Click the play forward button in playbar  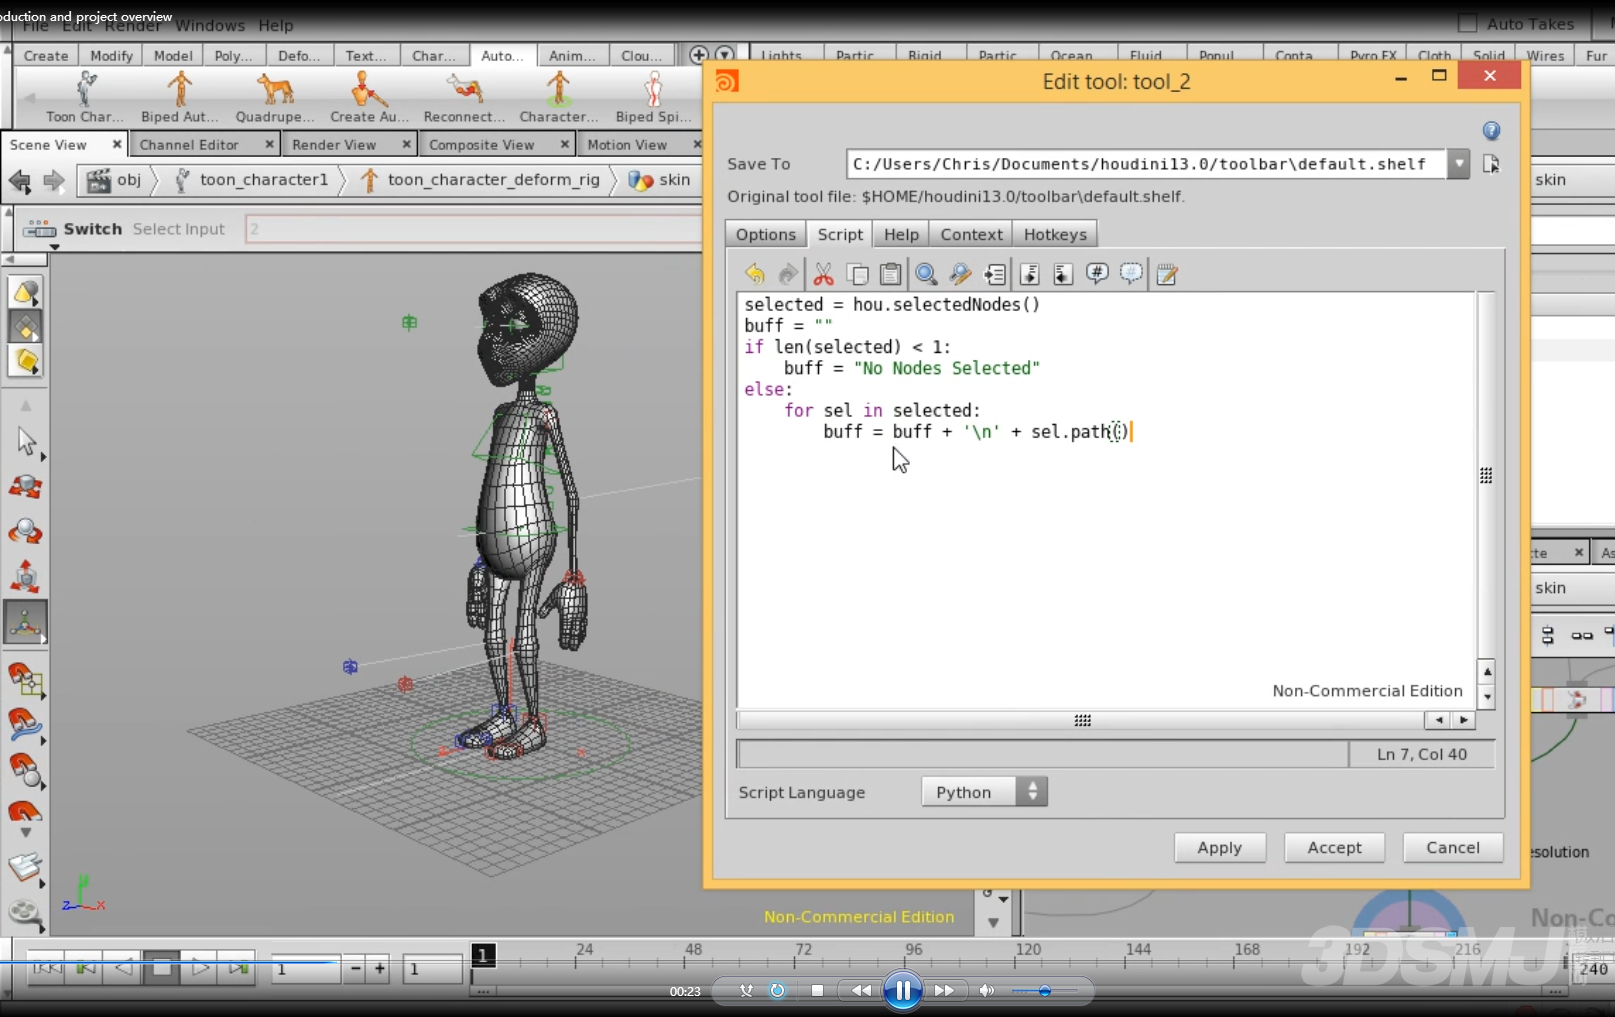point(200,968)
